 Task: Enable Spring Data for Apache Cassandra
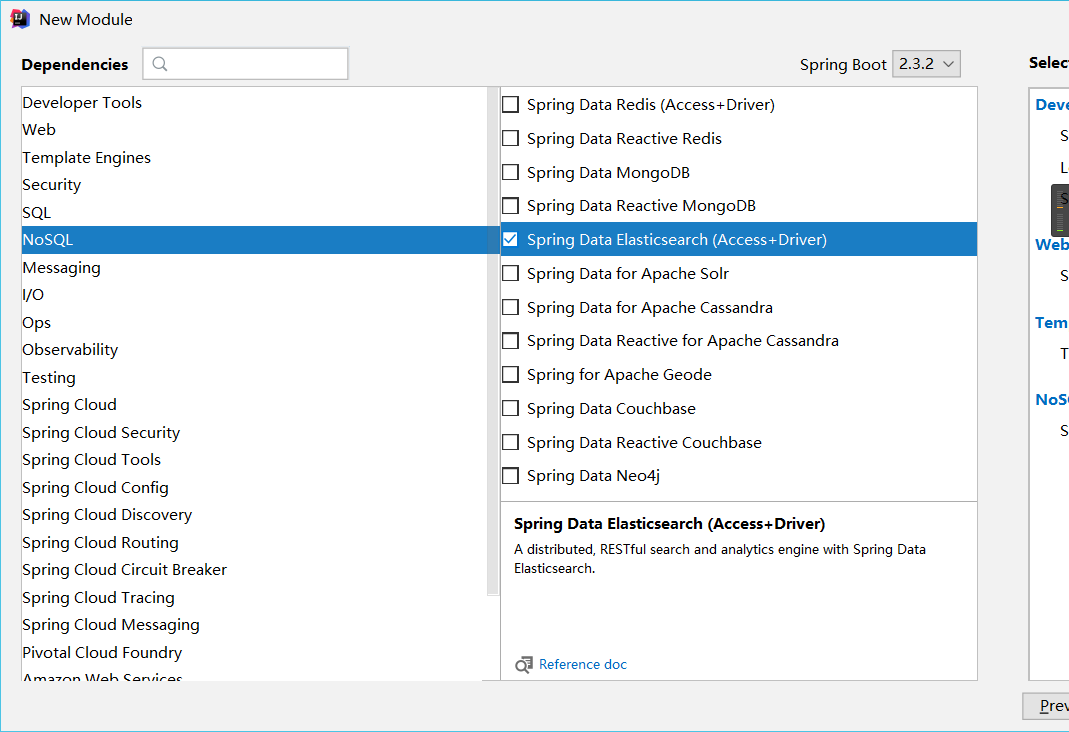point(510,307)
